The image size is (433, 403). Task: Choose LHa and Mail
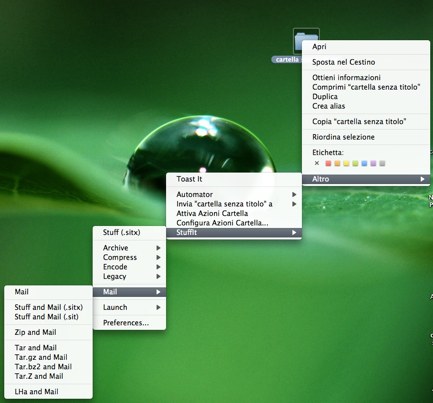[49, 391]
